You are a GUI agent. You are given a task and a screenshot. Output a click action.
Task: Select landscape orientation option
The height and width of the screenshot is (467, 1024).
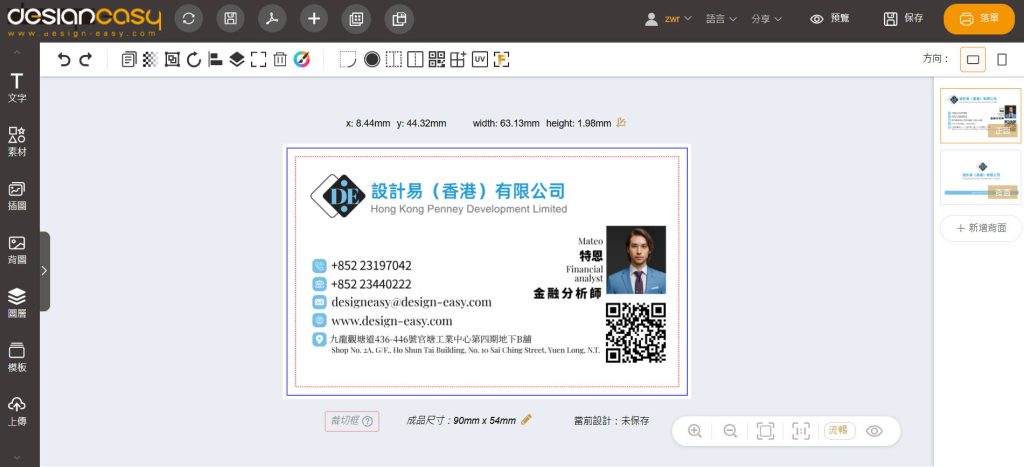tap(972, 60)
